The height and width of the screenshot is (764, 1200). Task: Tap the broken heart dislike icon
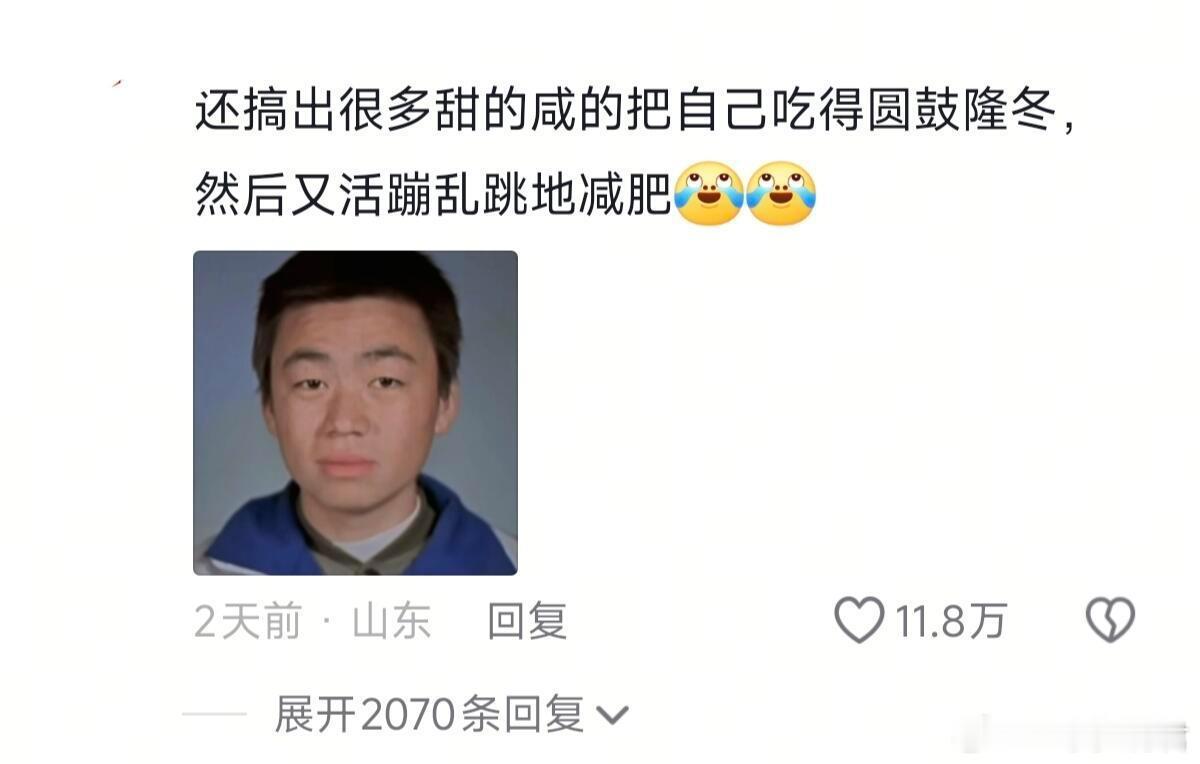point(1110,621)
